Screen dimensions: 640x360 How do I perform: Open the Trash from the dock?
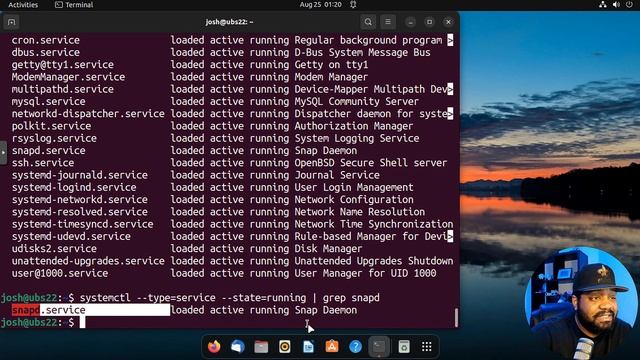click(404, 347)
